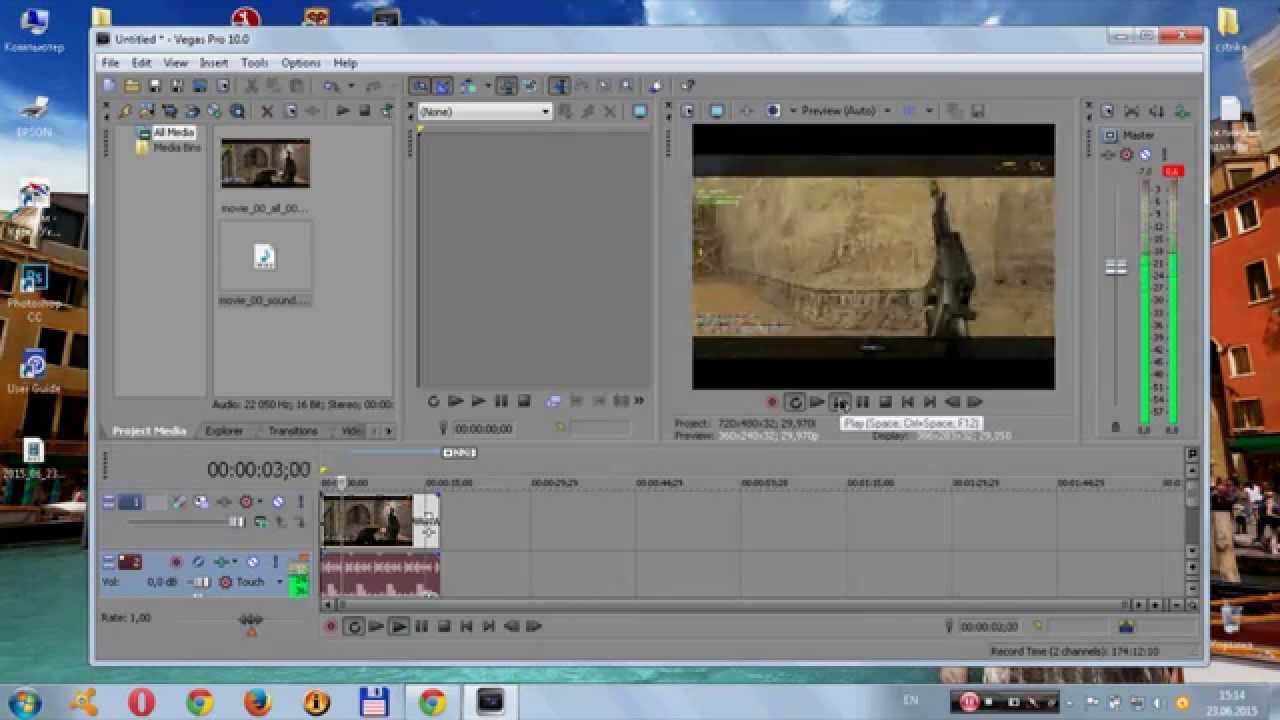
Task: Toggle Loop Playback in Video Preview transport
Action: pyautogui.click(x=795, y=402)
